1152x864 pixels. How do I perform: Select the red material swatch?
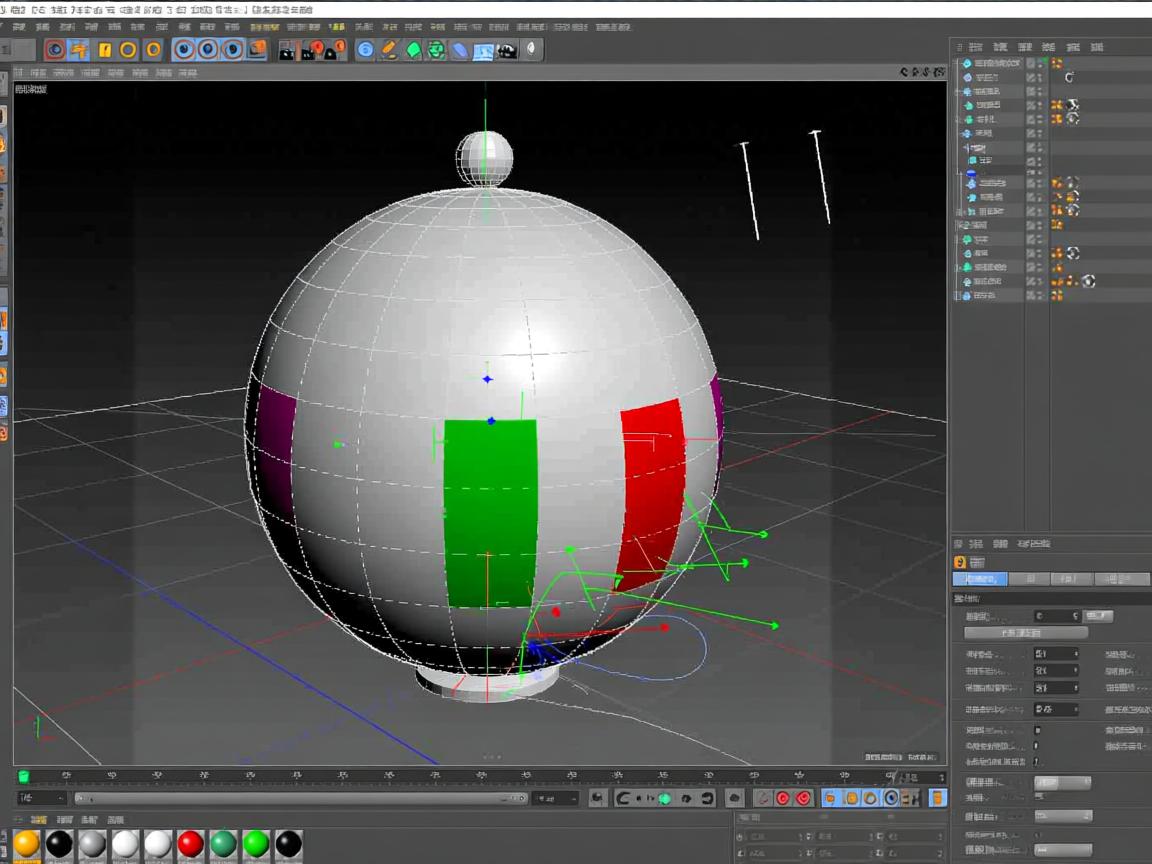click(x=190, y=844)
